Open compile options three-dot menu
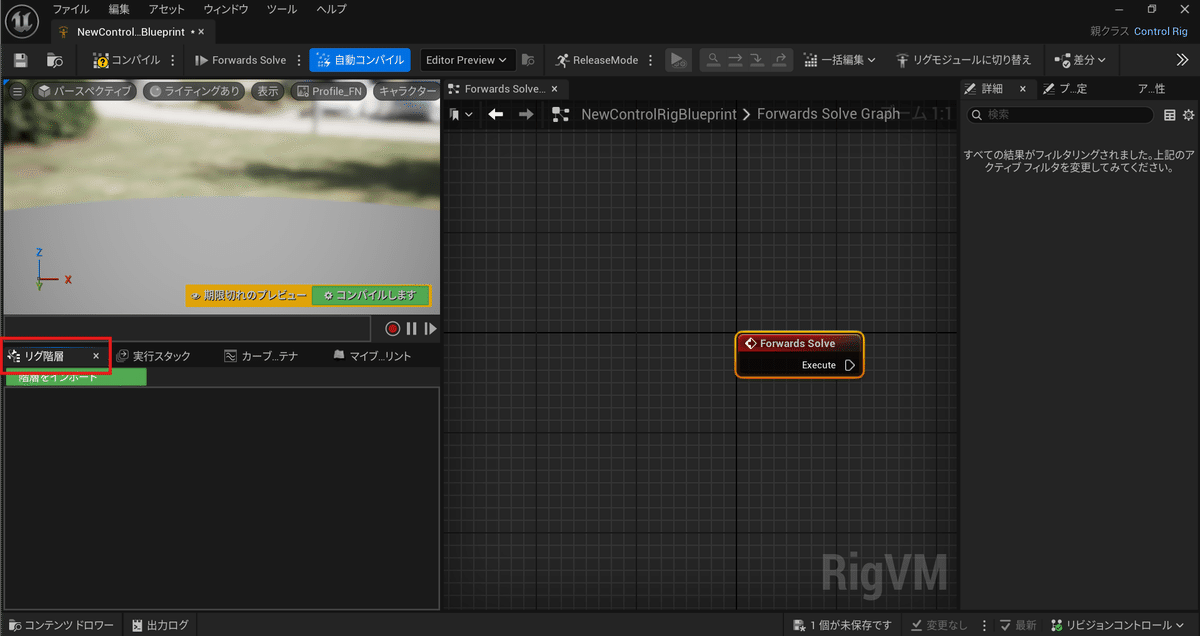This screenshot has width=1200, height=636. click(174, 60)
